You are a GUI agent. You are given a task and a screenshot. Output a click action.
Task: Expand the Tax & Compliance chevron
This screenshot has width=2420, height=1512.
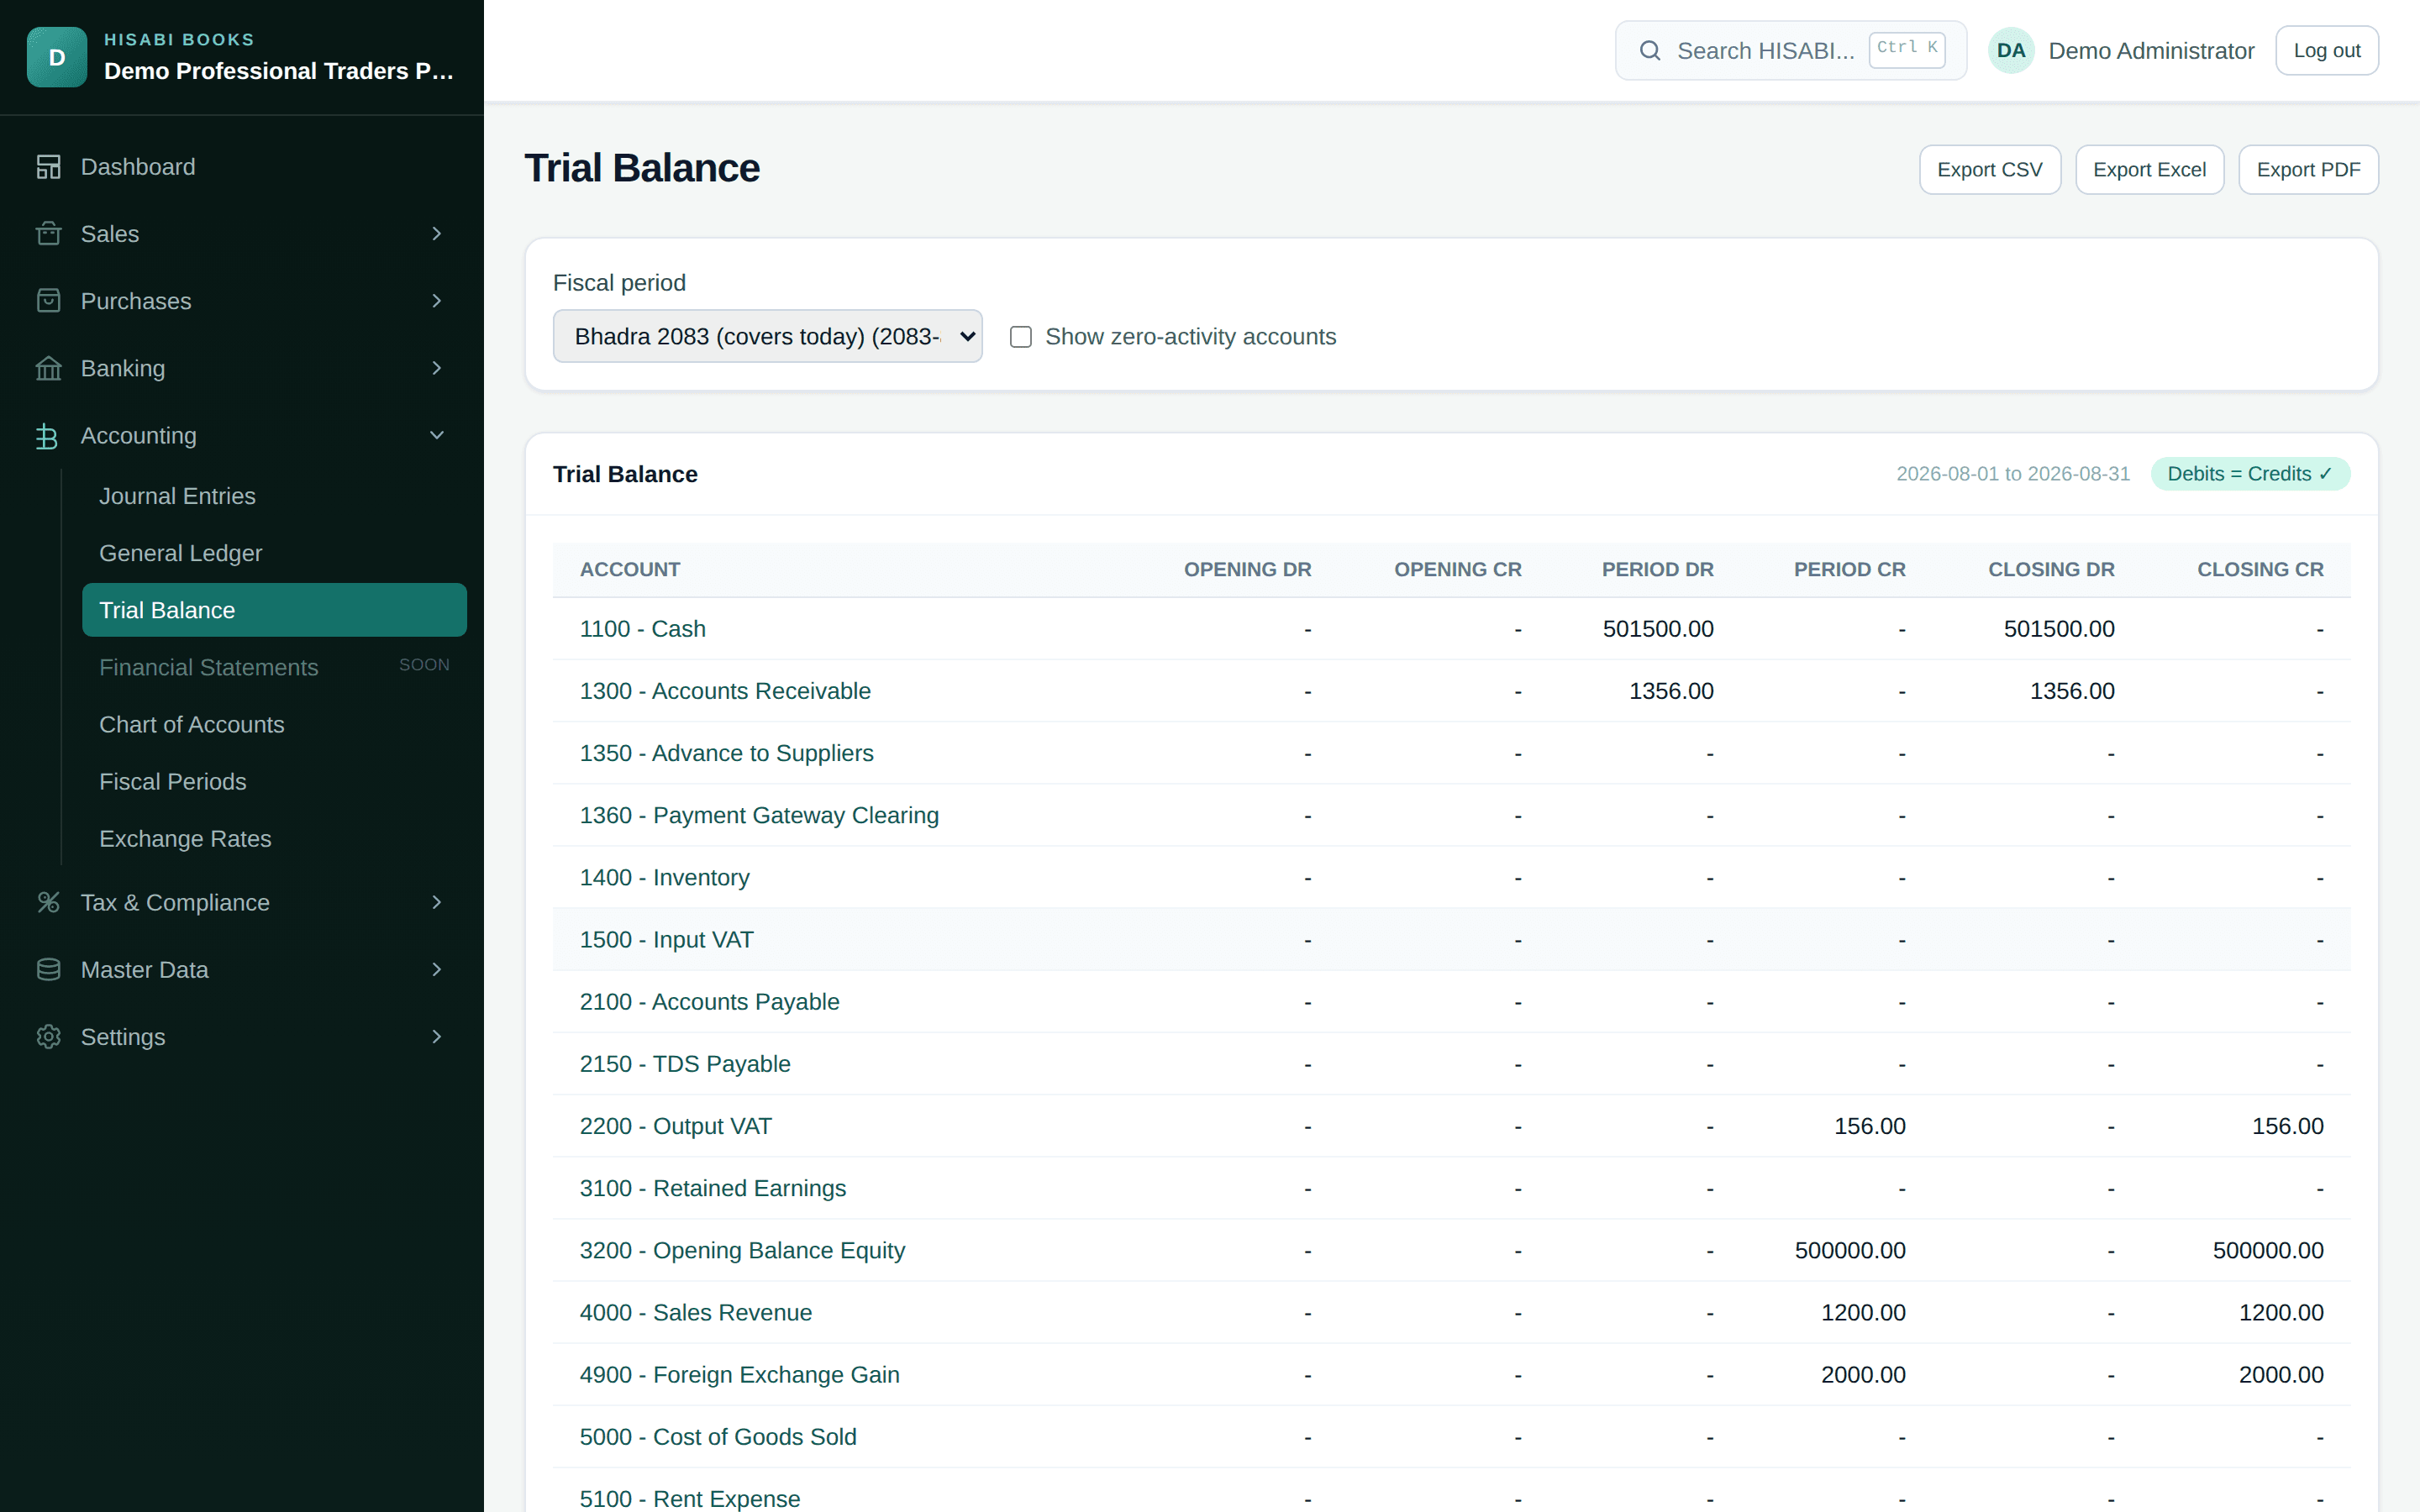click(x=436, y=902)
